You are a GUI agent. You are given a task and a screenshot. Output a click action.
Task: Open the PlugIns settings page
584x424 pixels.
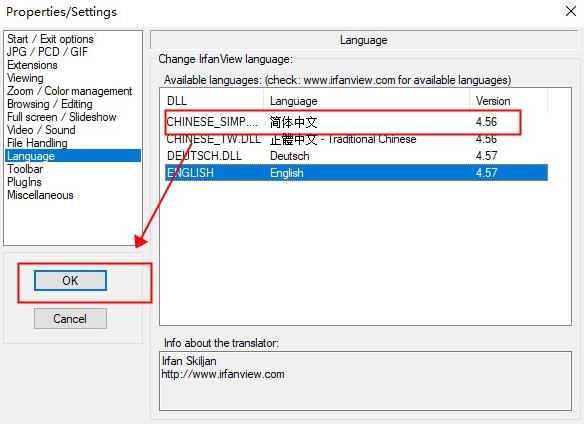click(25, 182)
